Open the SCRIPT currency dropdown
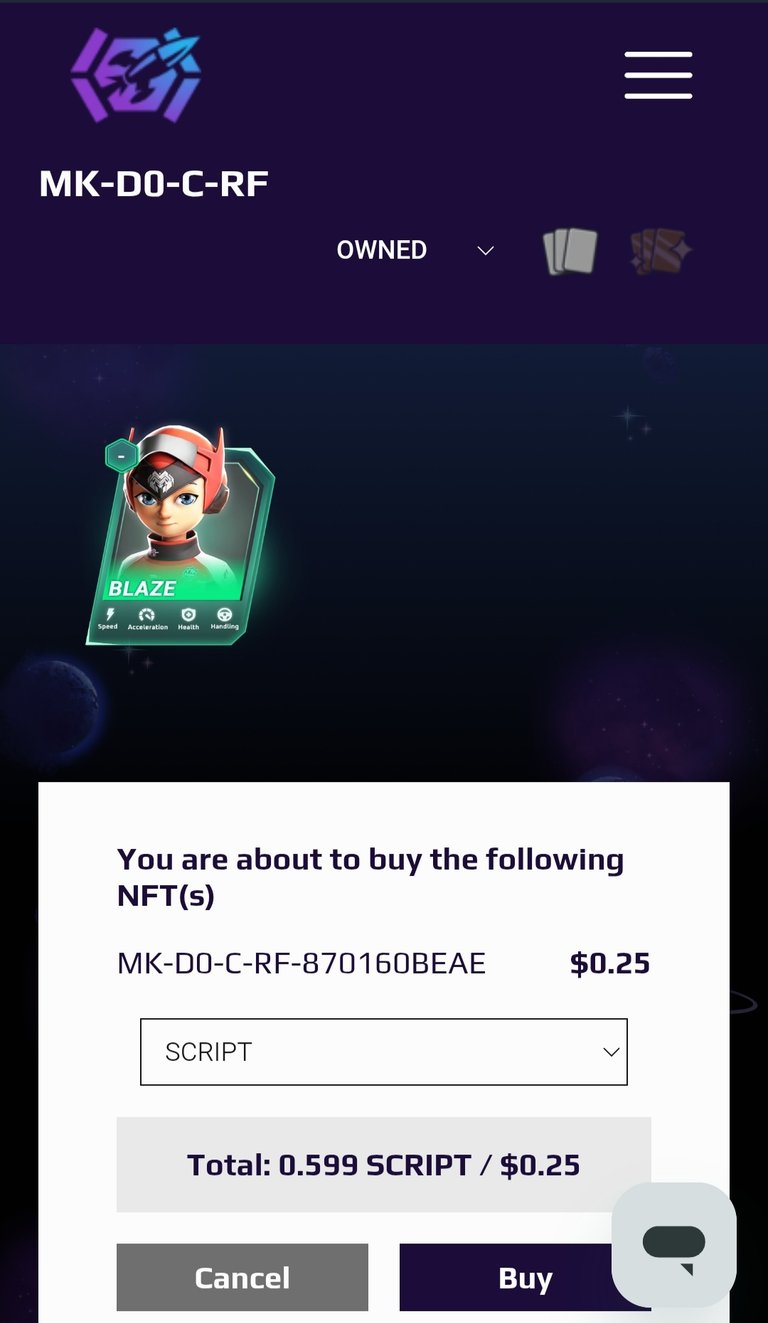The width and height of the screenshot is (768, 1323). click(x=384, y=1052)
